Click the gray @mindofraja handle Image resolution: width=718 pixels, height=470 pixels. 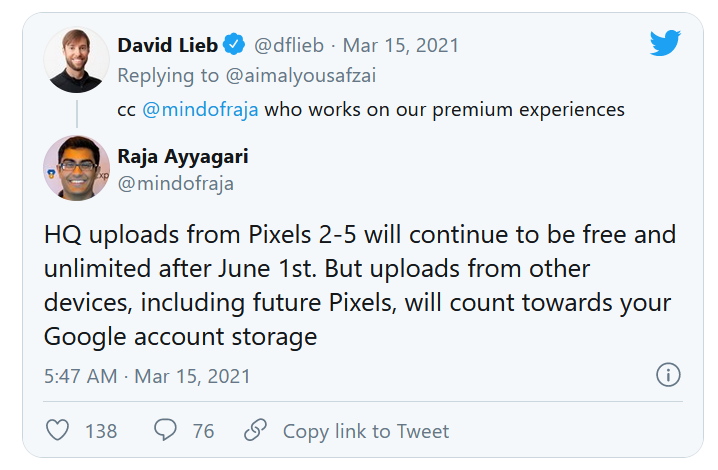176,184
